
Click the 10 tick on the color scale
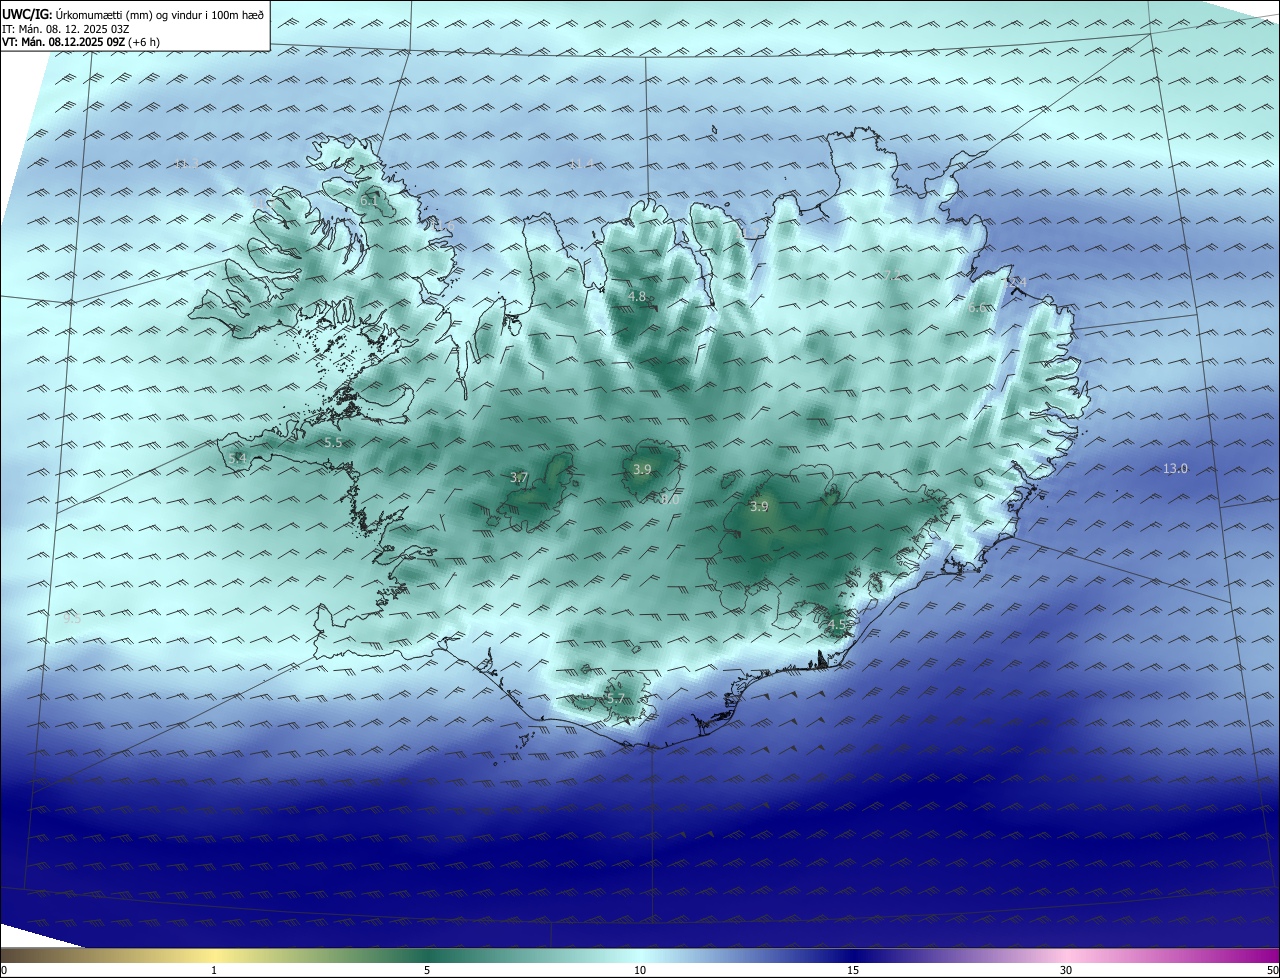[640, 970]
